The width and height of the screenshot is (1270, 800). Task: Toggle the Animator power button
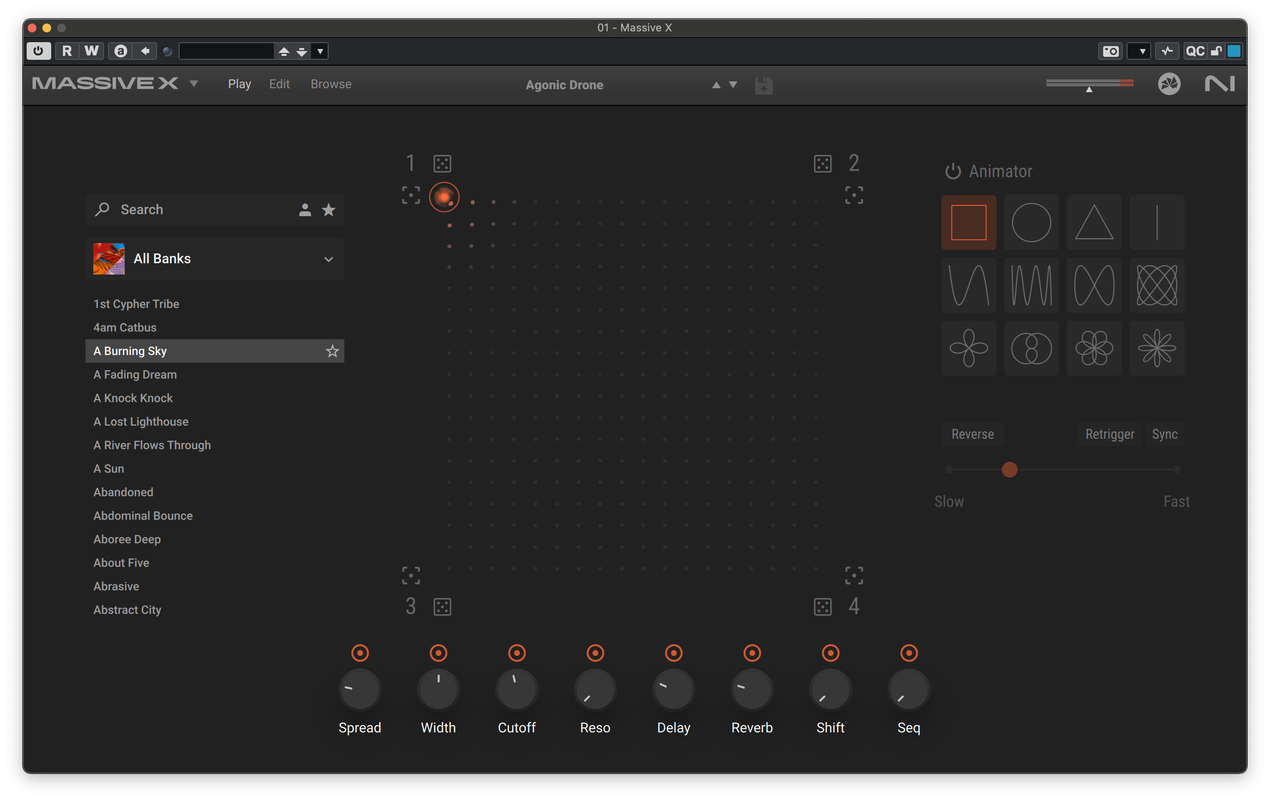point(953,172)
